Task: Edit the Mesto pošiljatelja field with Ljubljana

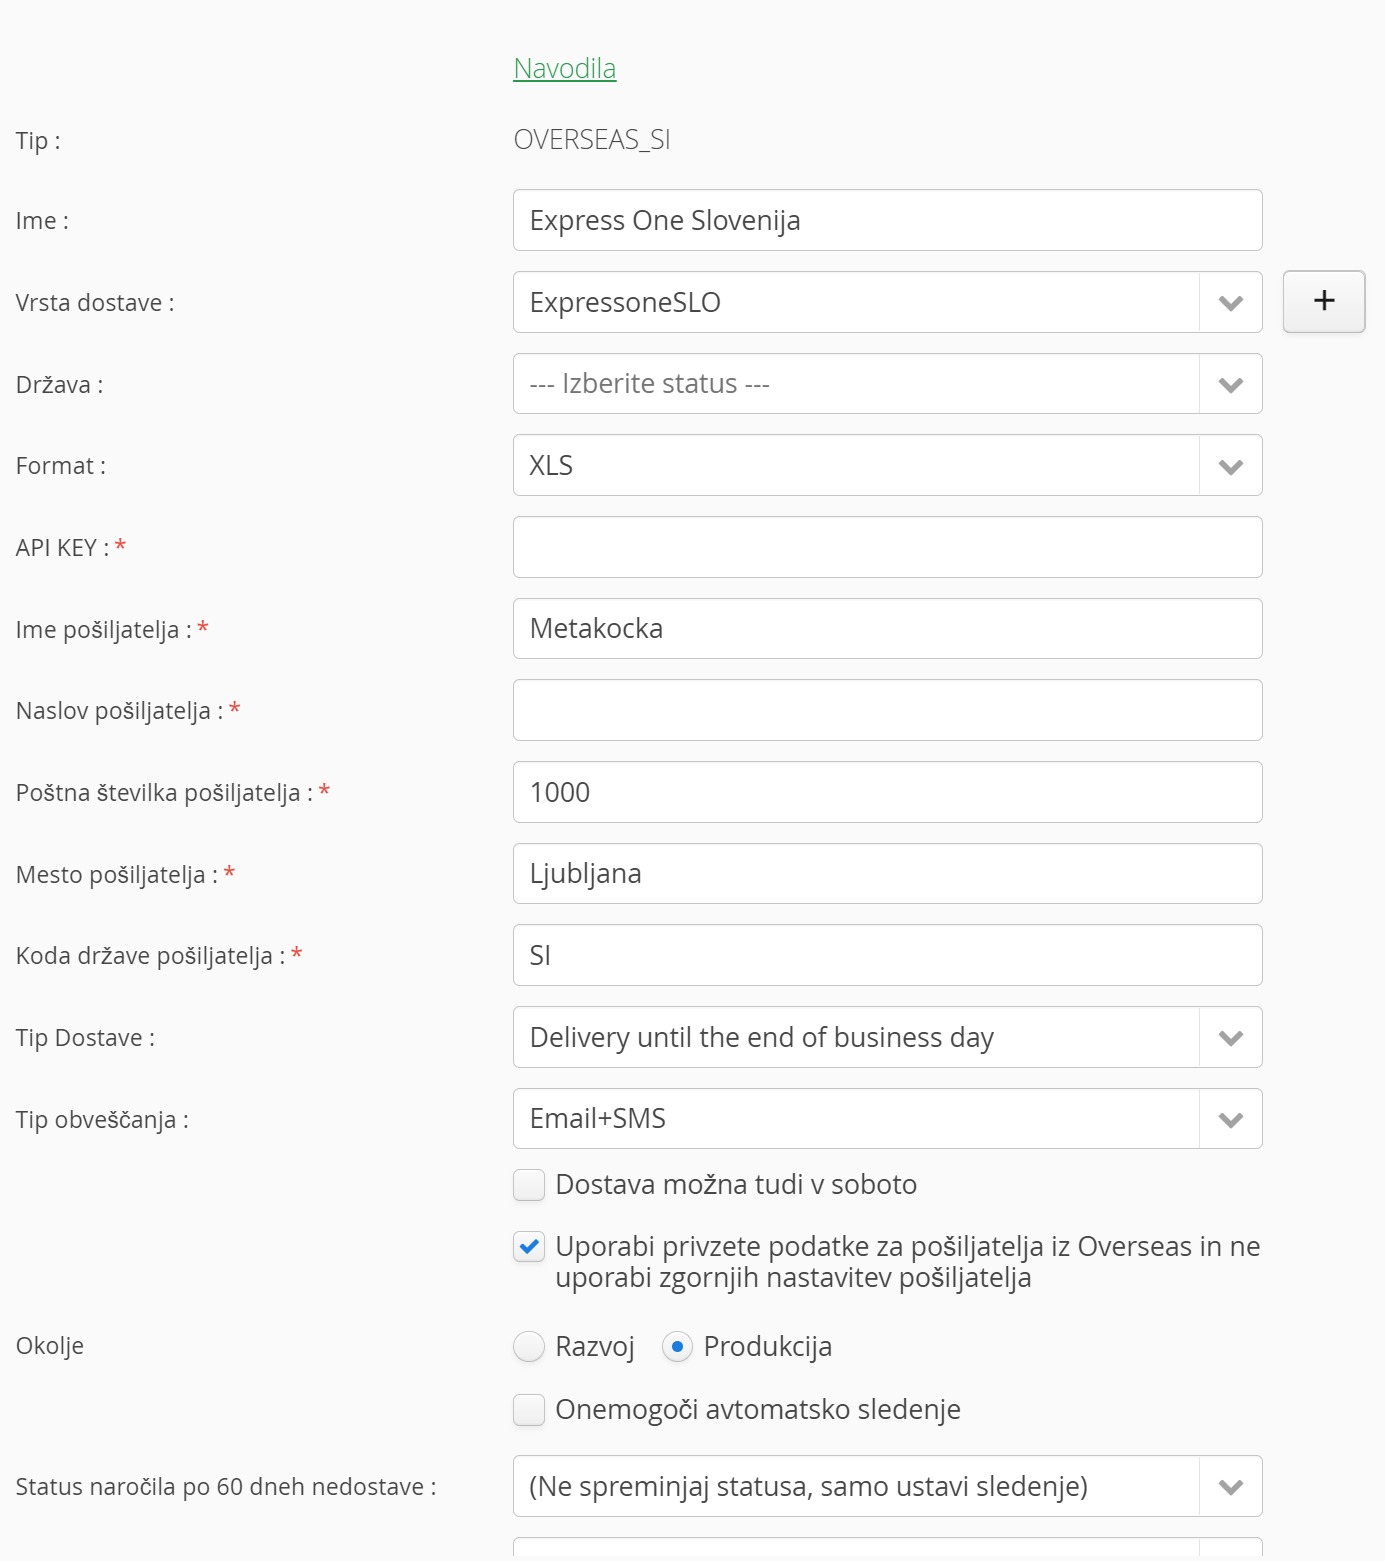Action: point(887,873)
